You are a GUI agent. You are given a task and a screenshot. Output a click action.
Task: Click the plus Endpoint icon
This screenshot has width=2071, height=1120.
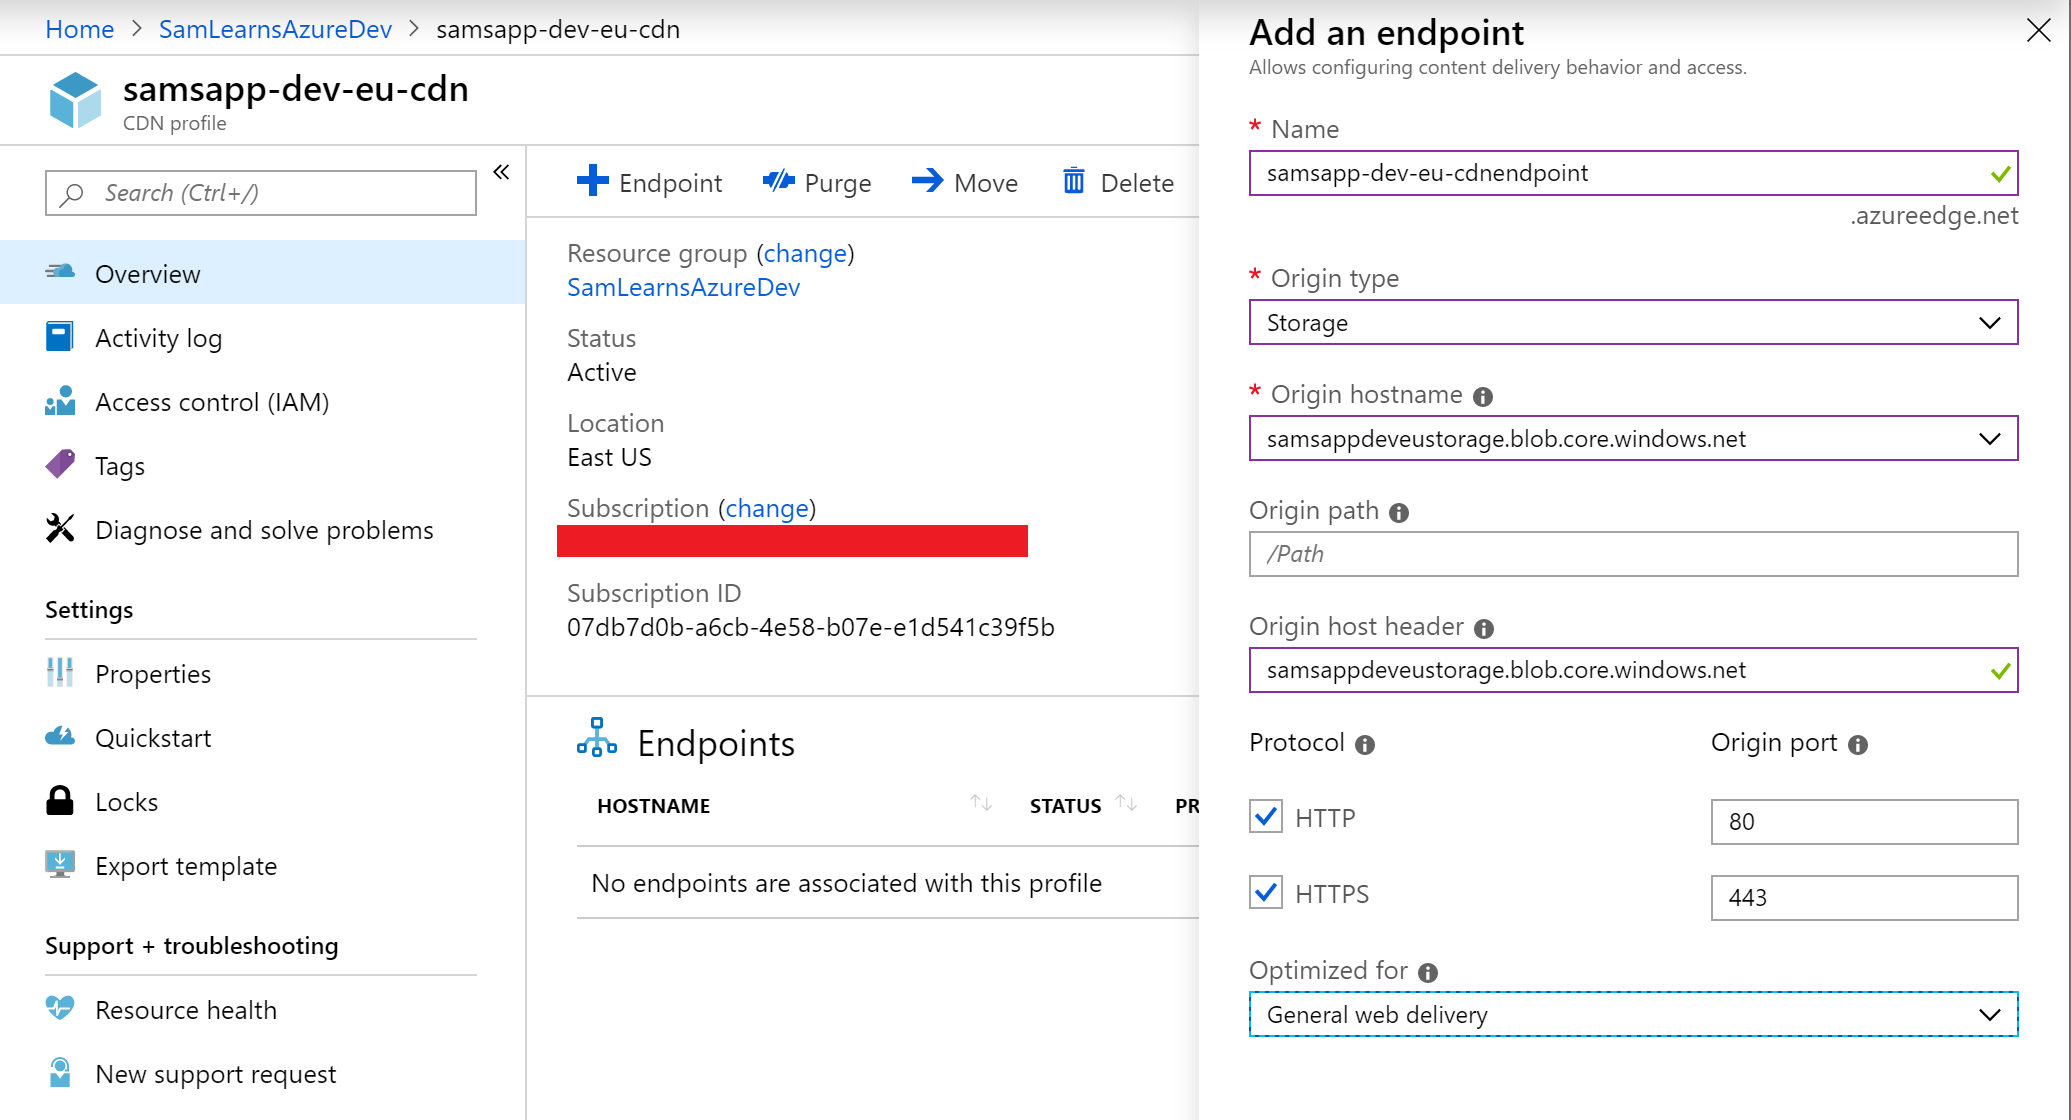click(592, 181)
